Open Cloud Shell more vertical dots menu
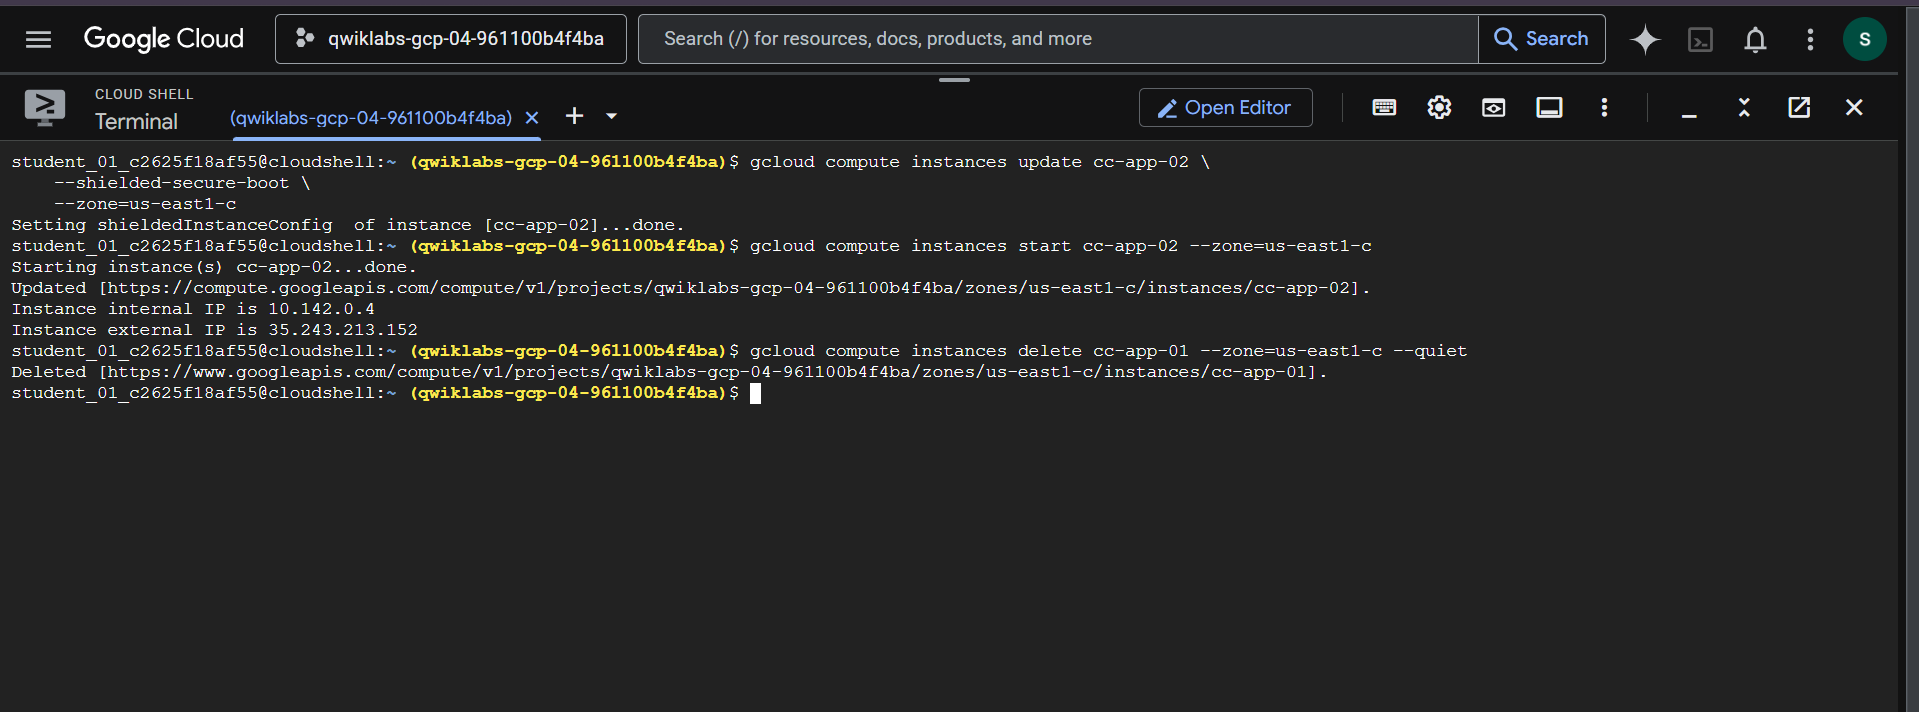 click(x=1604, y=107)
